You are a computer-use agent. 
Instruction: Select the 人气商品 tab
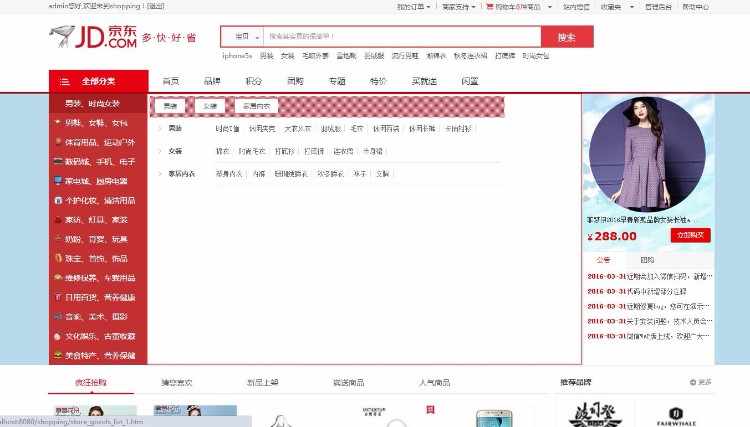pyautogui.click(x=434, y=383)
